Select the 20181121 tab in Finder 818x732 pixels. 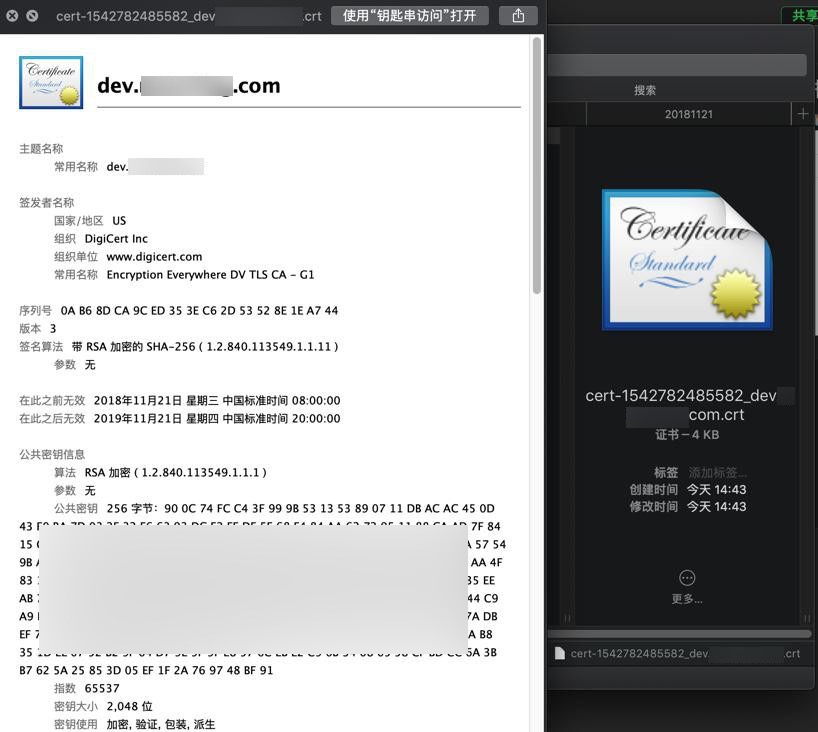(689, 114)
